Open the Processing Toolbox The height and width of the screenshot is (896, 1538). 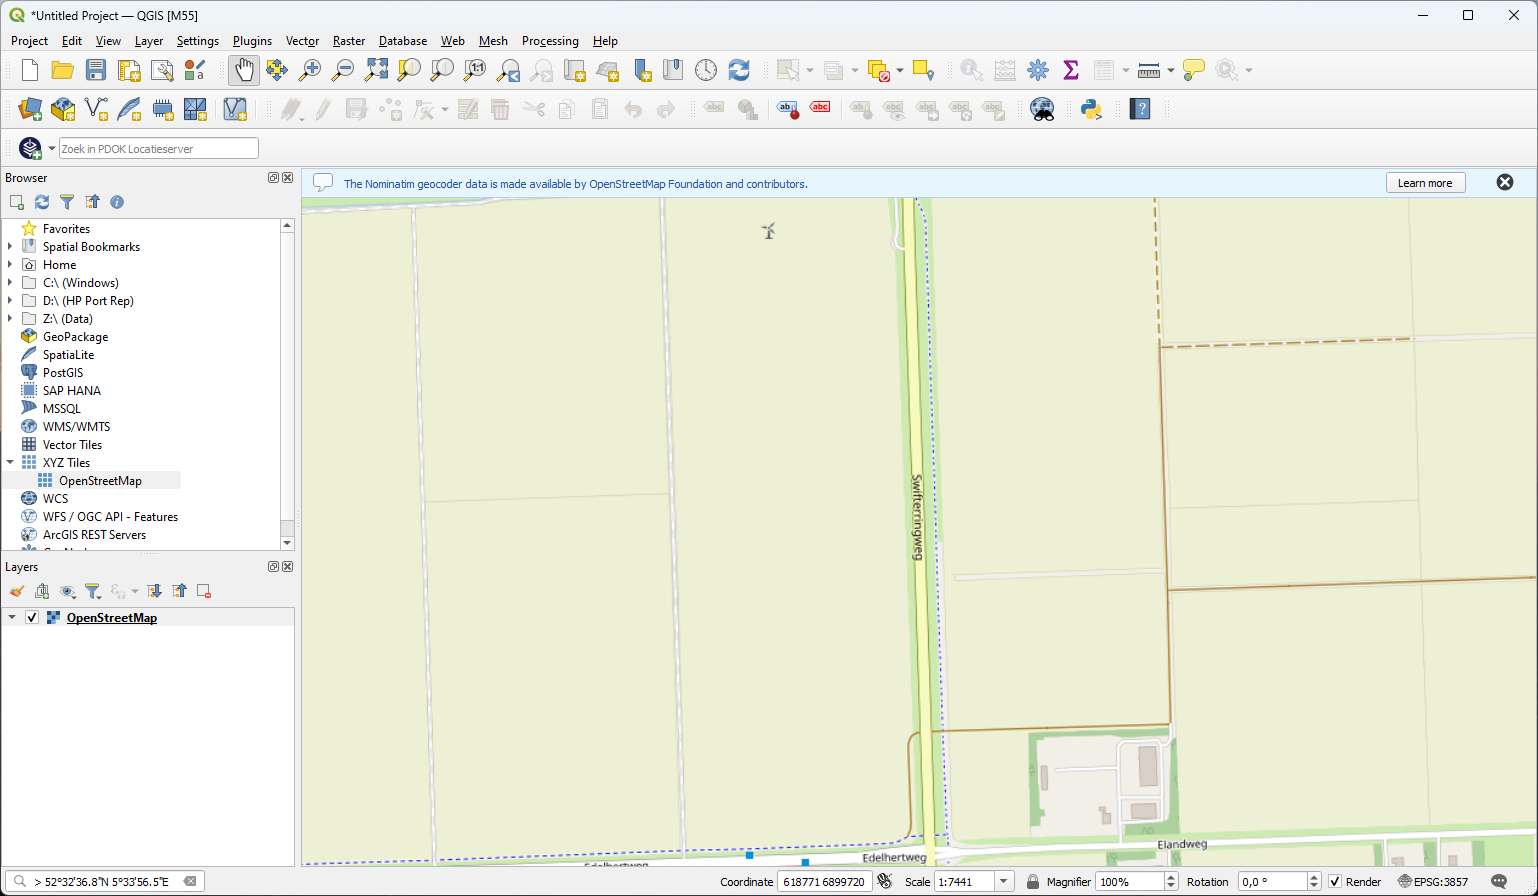coord(1038,70)
